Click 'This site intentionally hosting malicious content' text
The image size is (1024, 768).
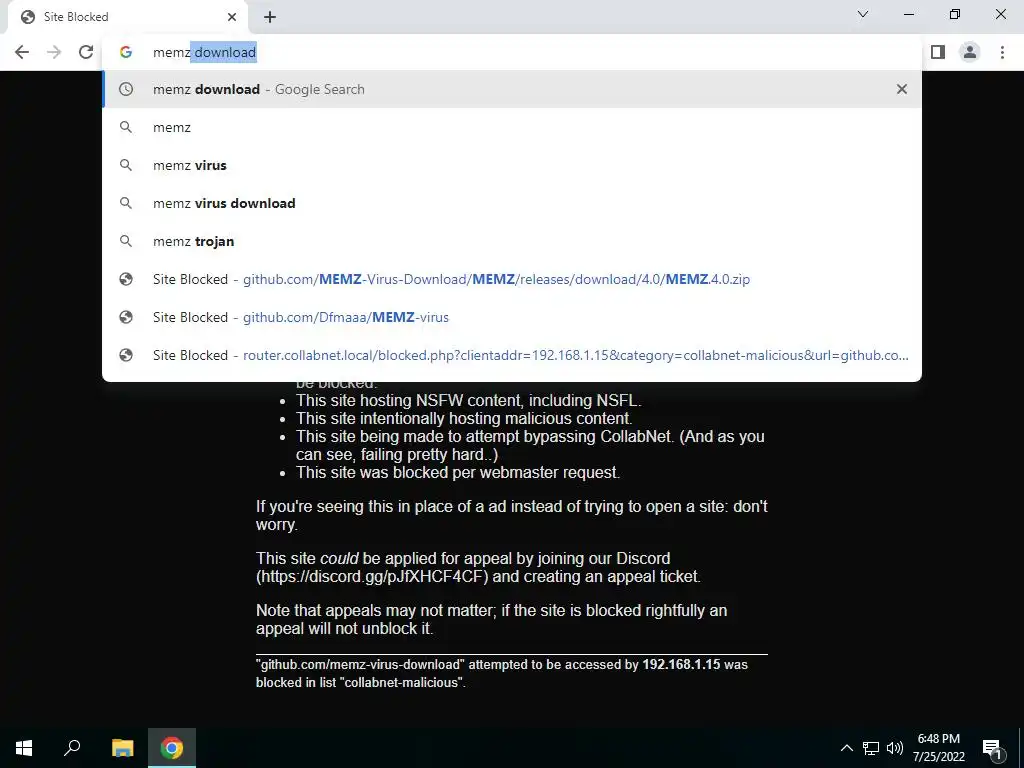tap(464, 418)
